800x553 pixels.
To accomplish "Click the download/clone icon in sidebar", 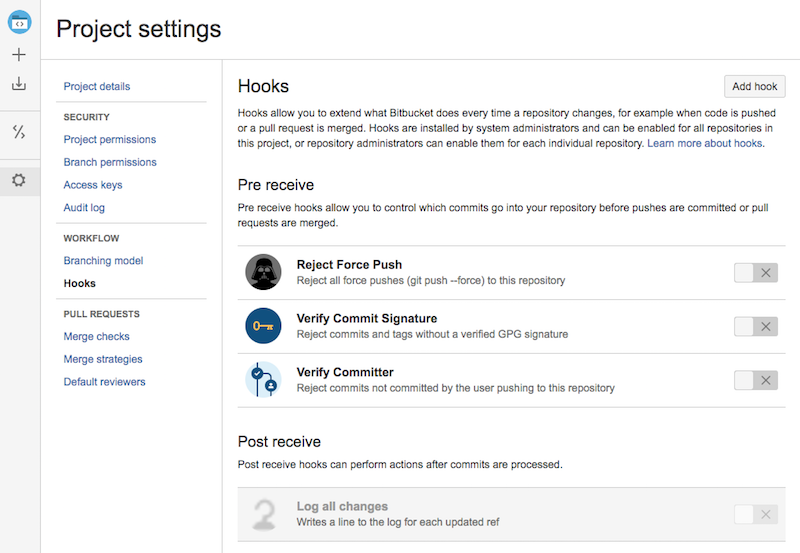I will 19,83.
